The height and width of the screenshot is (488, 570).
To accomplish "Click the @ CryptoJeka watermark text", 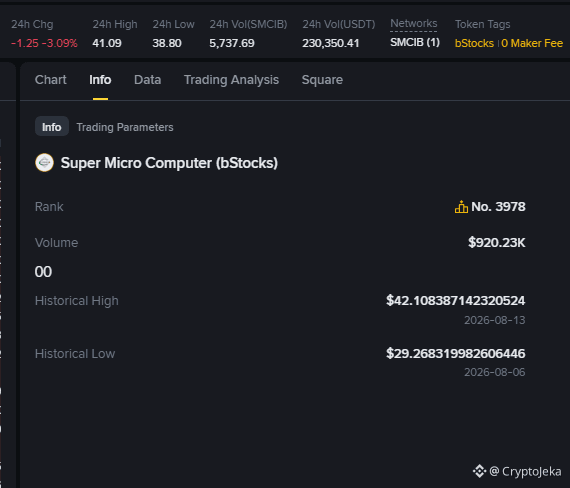I will point(525,471).
